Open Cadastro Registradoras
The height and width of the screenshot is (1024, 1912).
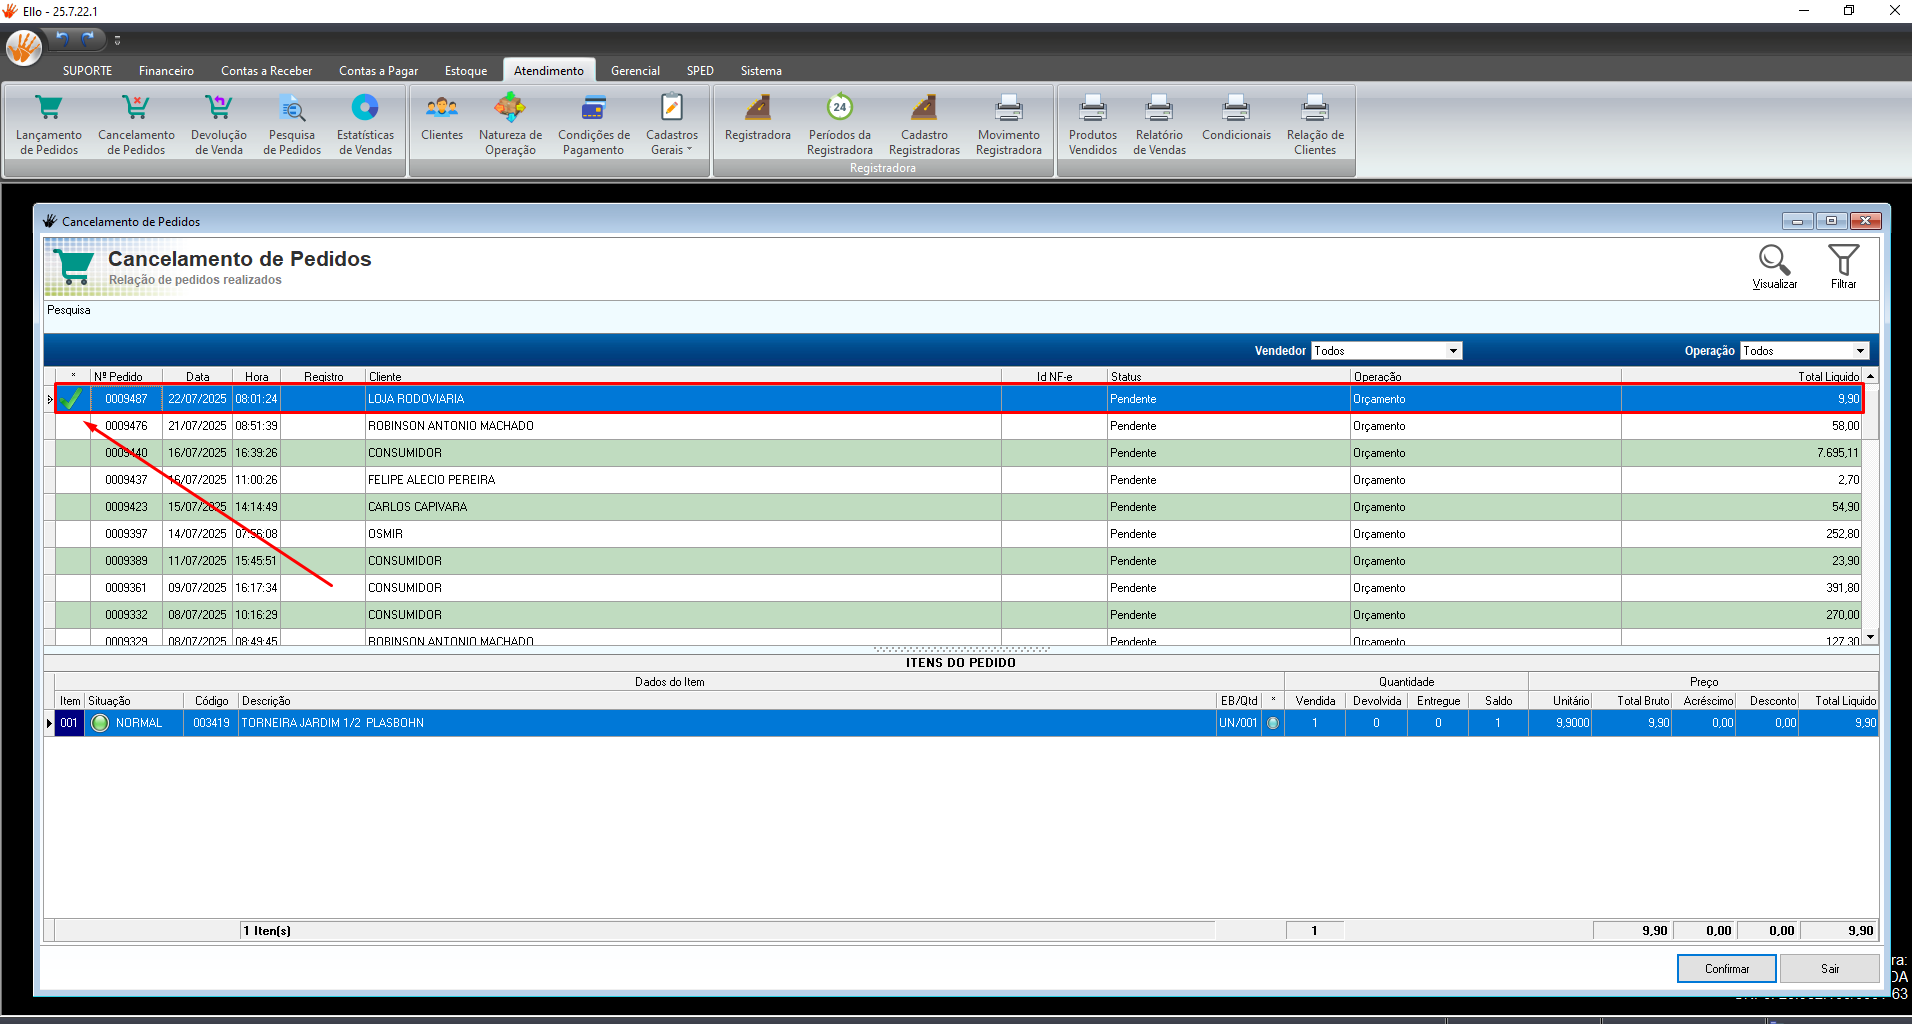point(924,125)
